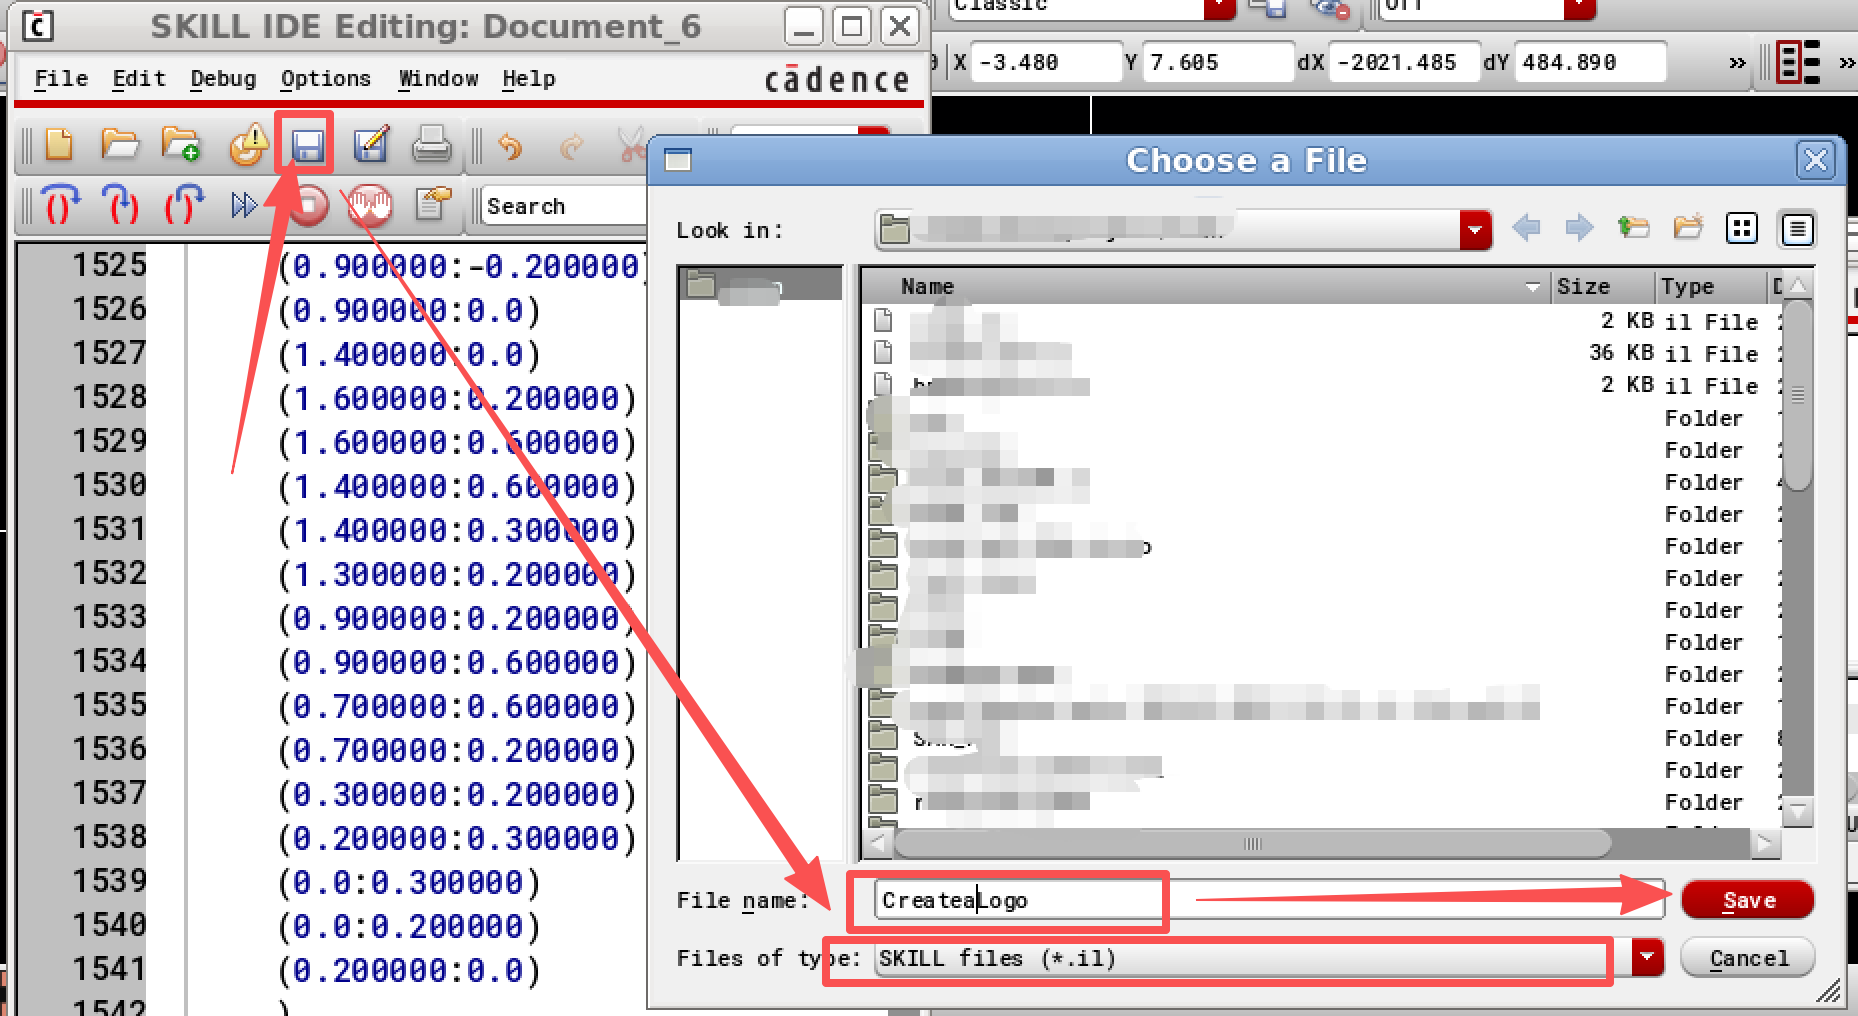Click the red hands breakpoint icon
Image resolution: width=1858 pixels, height=1016 pixels.
pos(371,205)
